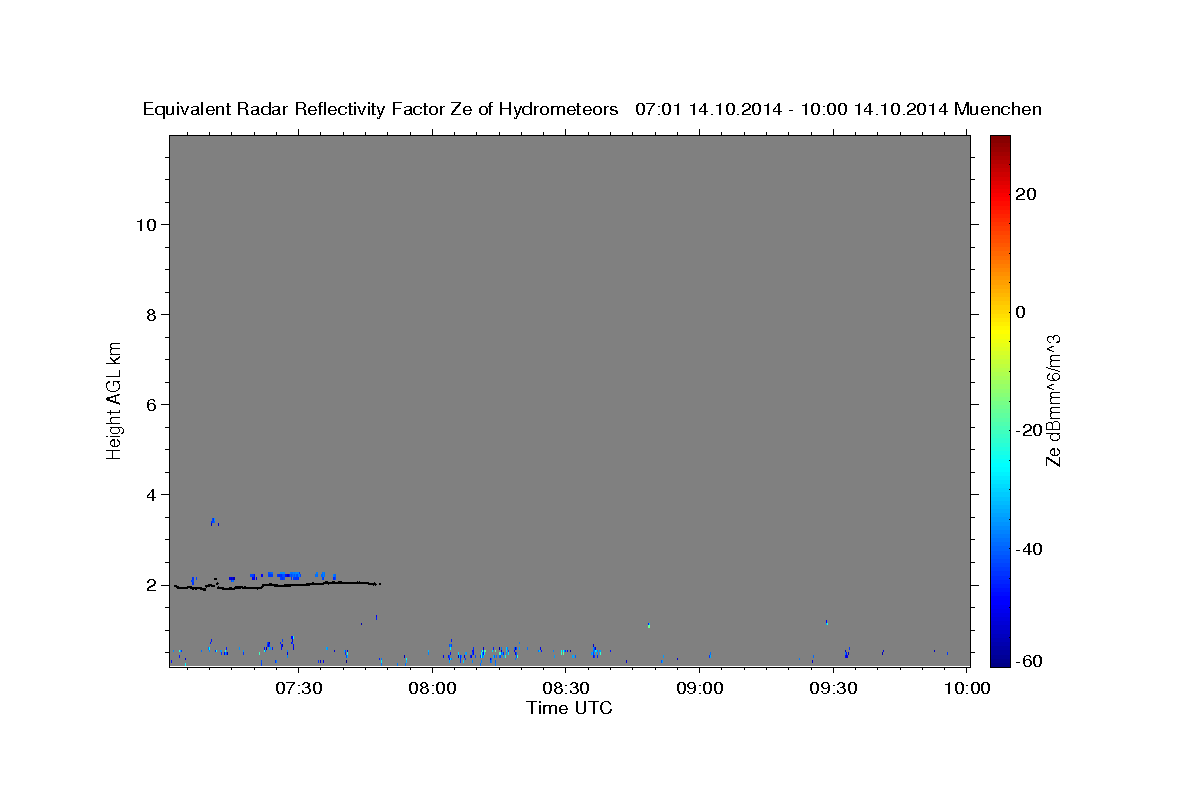Click the date range text '07:01 14.10.2014 - 10:00 14.10.2014 Muenchen'
The image size is (1200, 800).
[839, 109]
